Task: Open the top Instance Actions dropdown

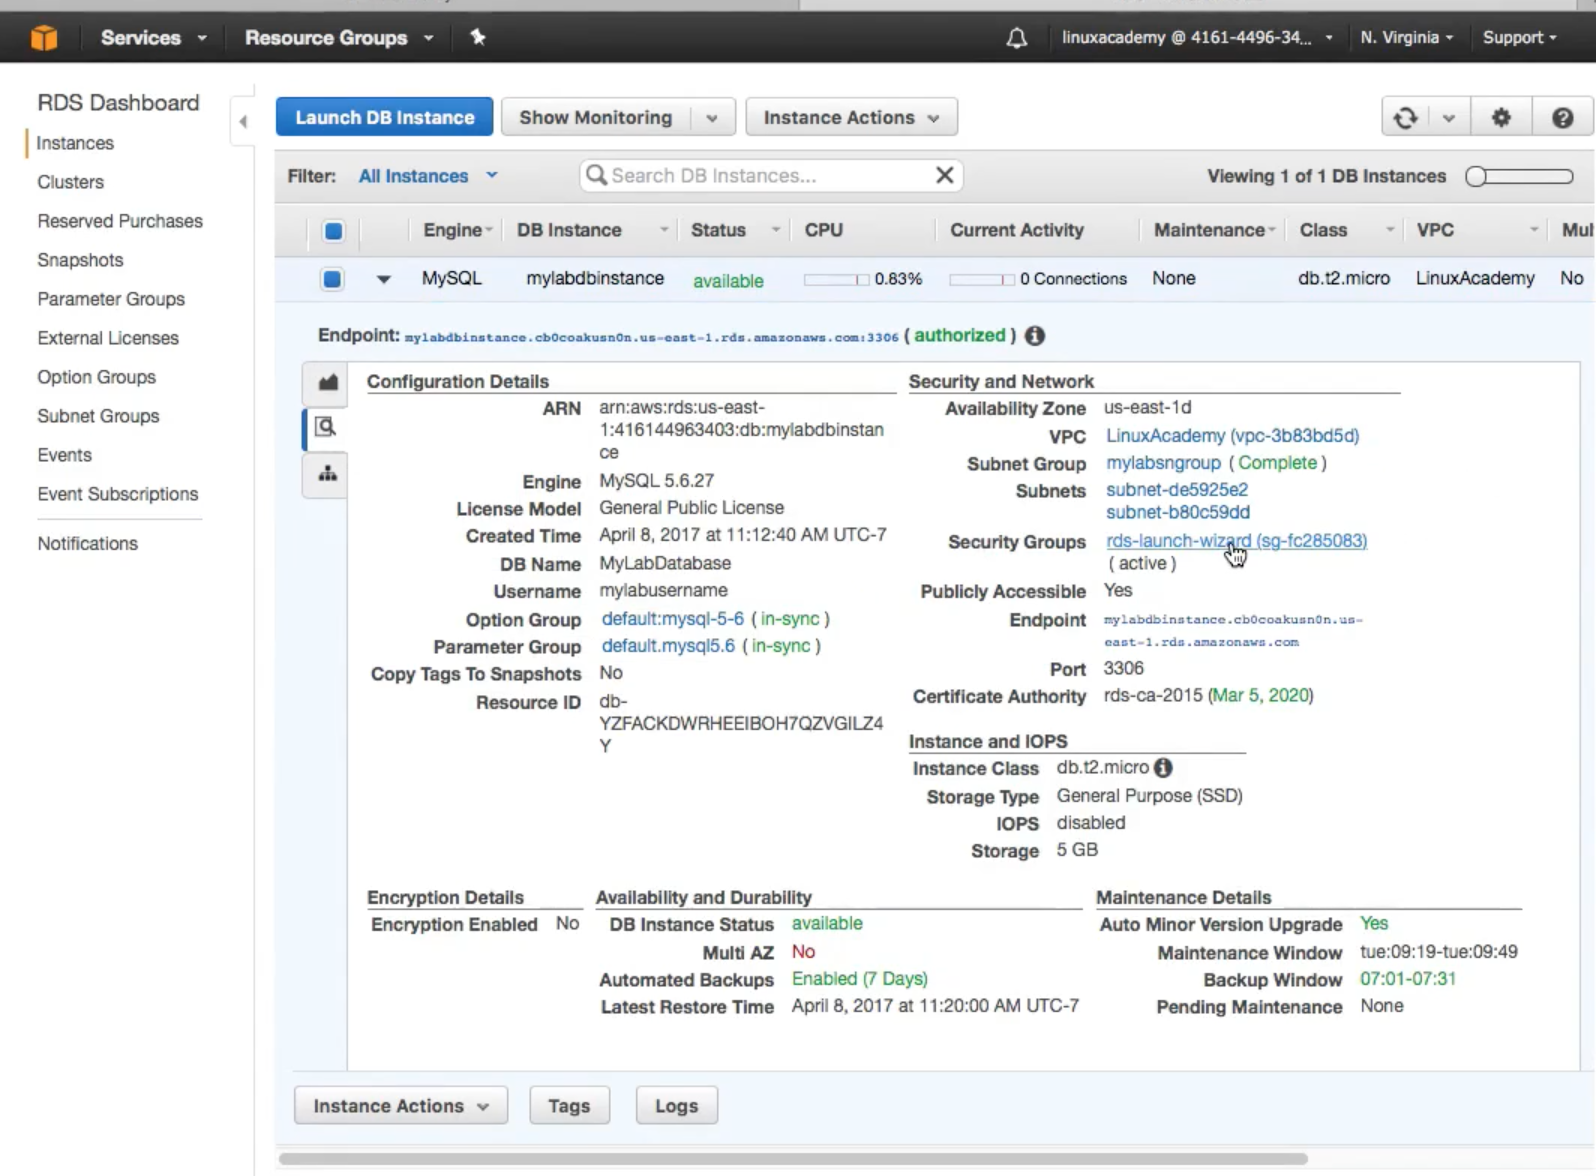Action: (851, 118)
